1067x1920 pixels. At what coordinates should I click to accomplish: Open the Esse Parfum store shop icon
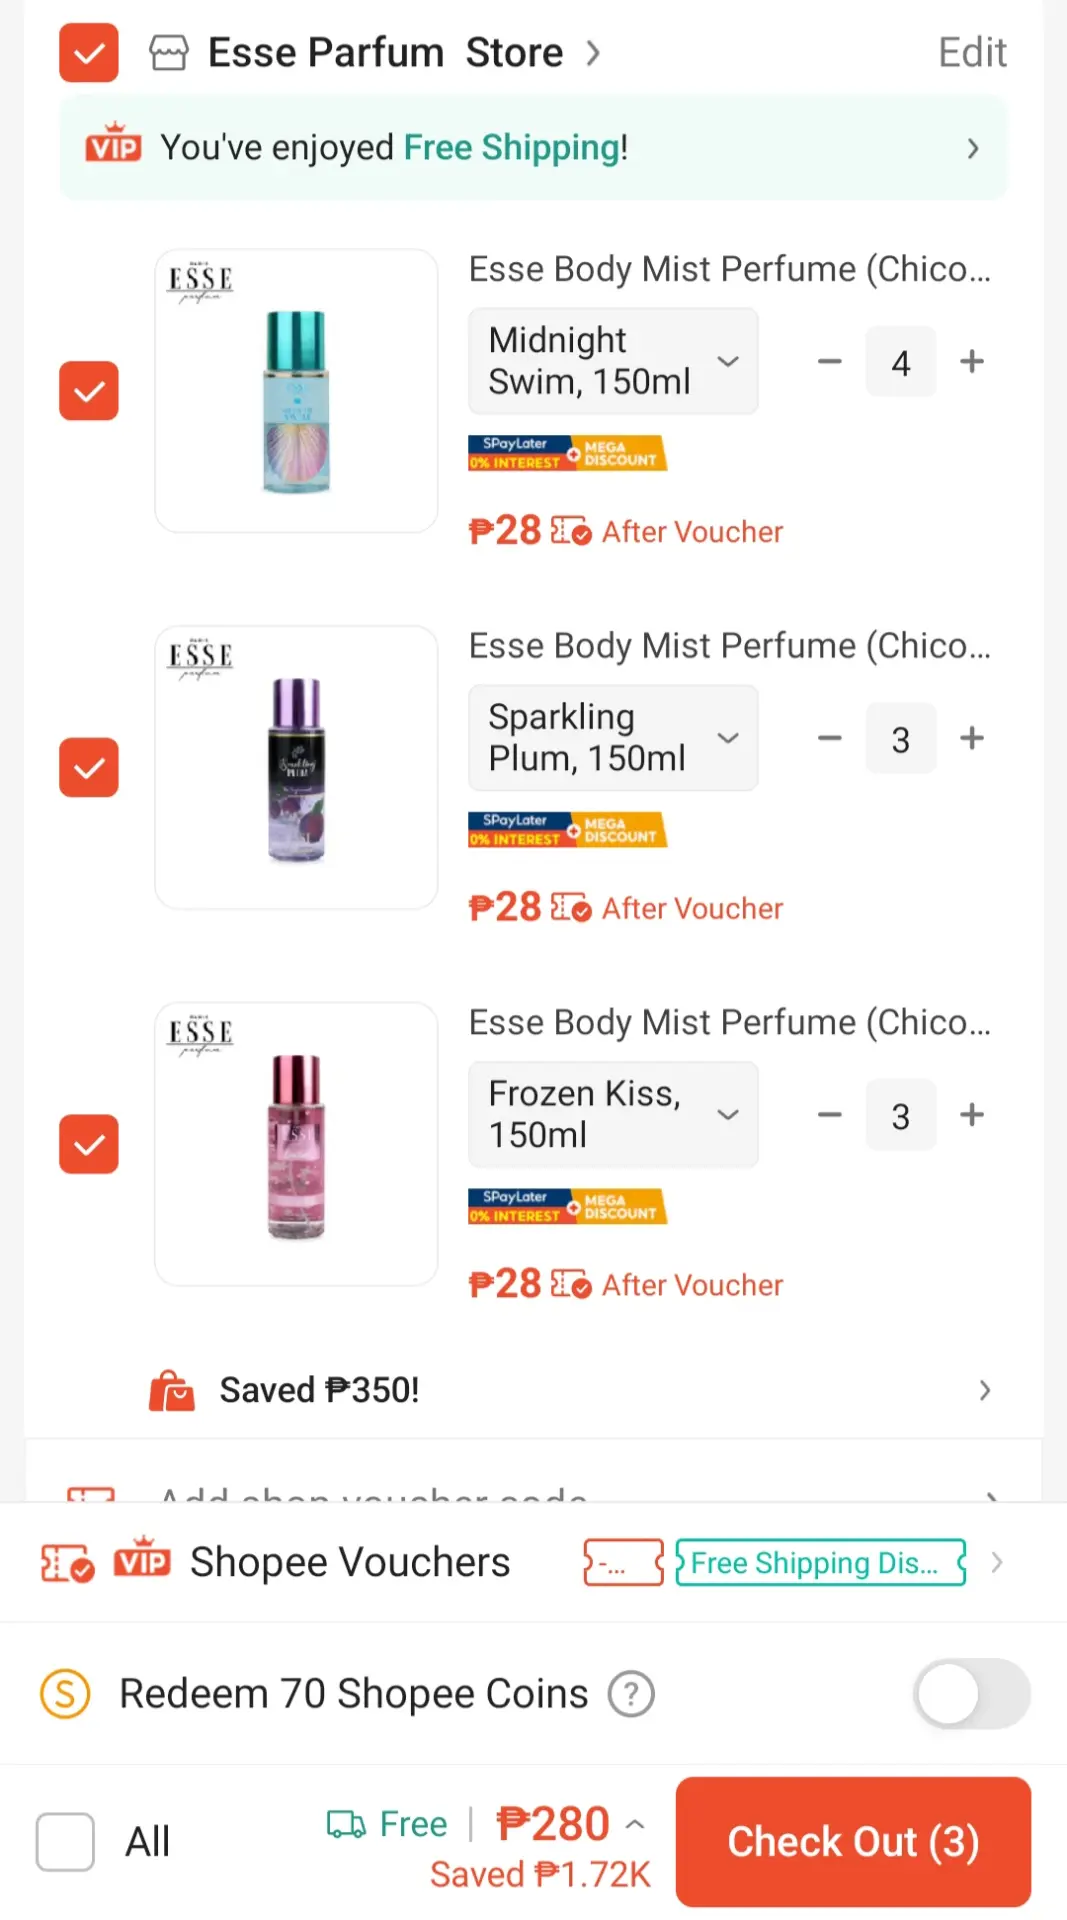click(169, 53)
